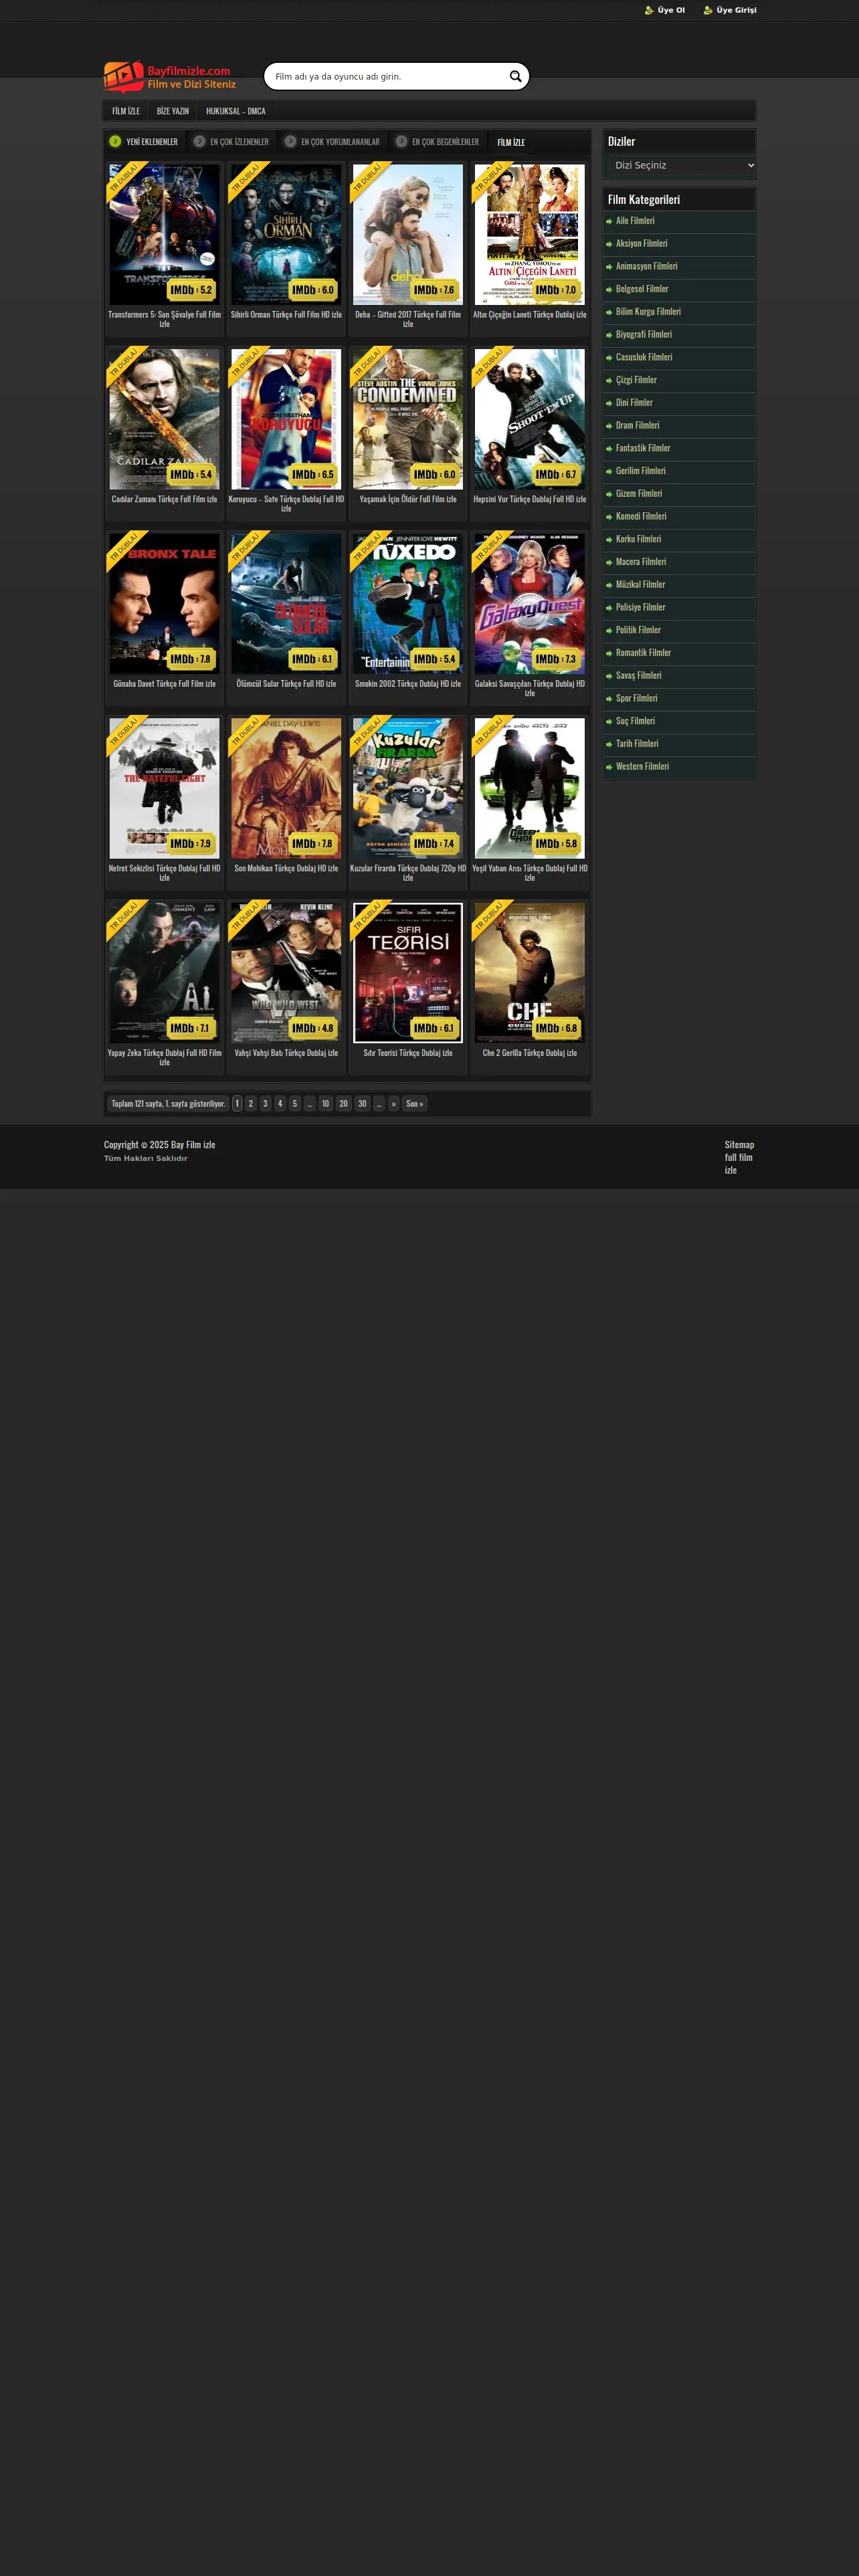
Task: Open the Wild Wild West poster thumbnail
Action: [x=286, y=973]
